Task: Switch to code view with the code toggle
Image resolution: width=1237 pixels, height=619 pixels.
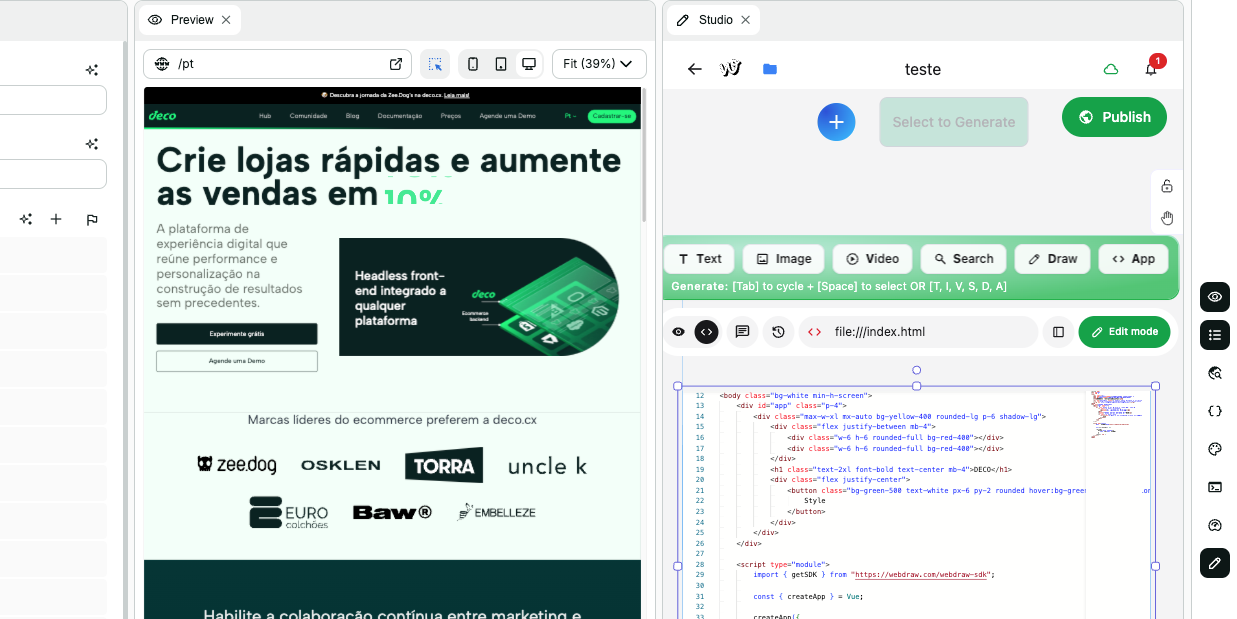Action: (706, 331)
